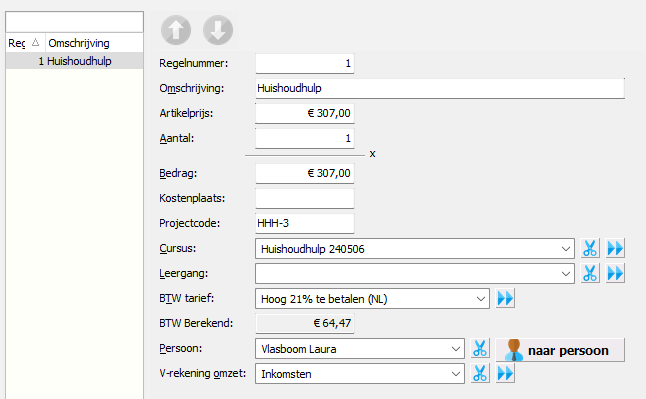Click the Omschrijving field containing Huishoudhulp
Viewport: 646px width, 399px height.
tap(440, 88)
